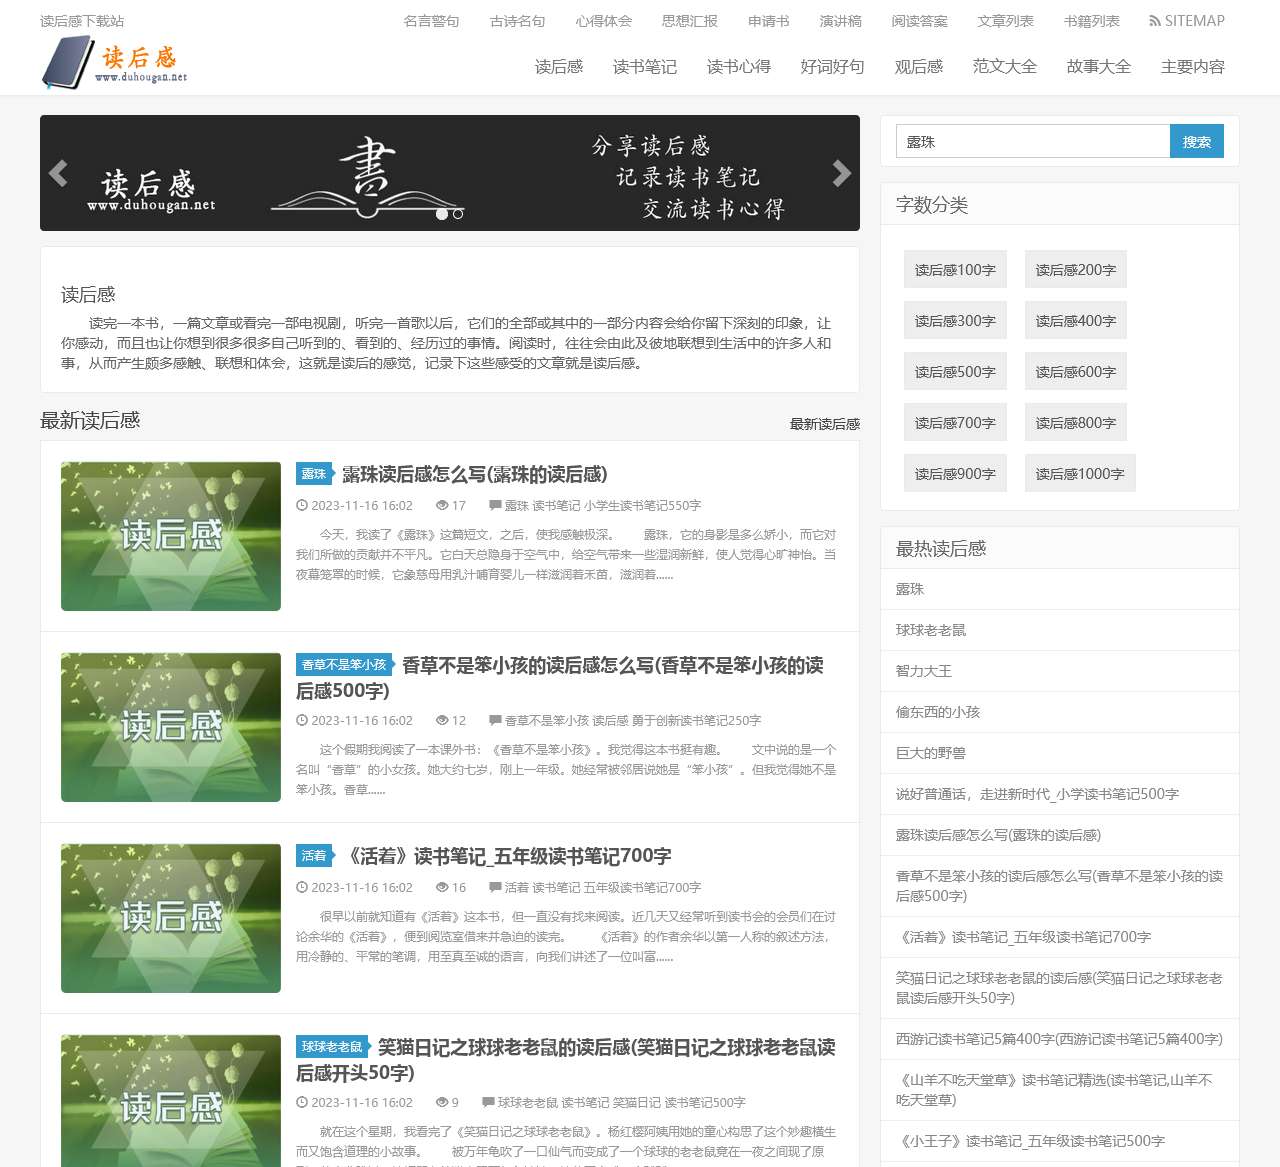1280x1167 pixels.
Task: Open the 故事大全 navigation menu
Action: (1098, 67)
